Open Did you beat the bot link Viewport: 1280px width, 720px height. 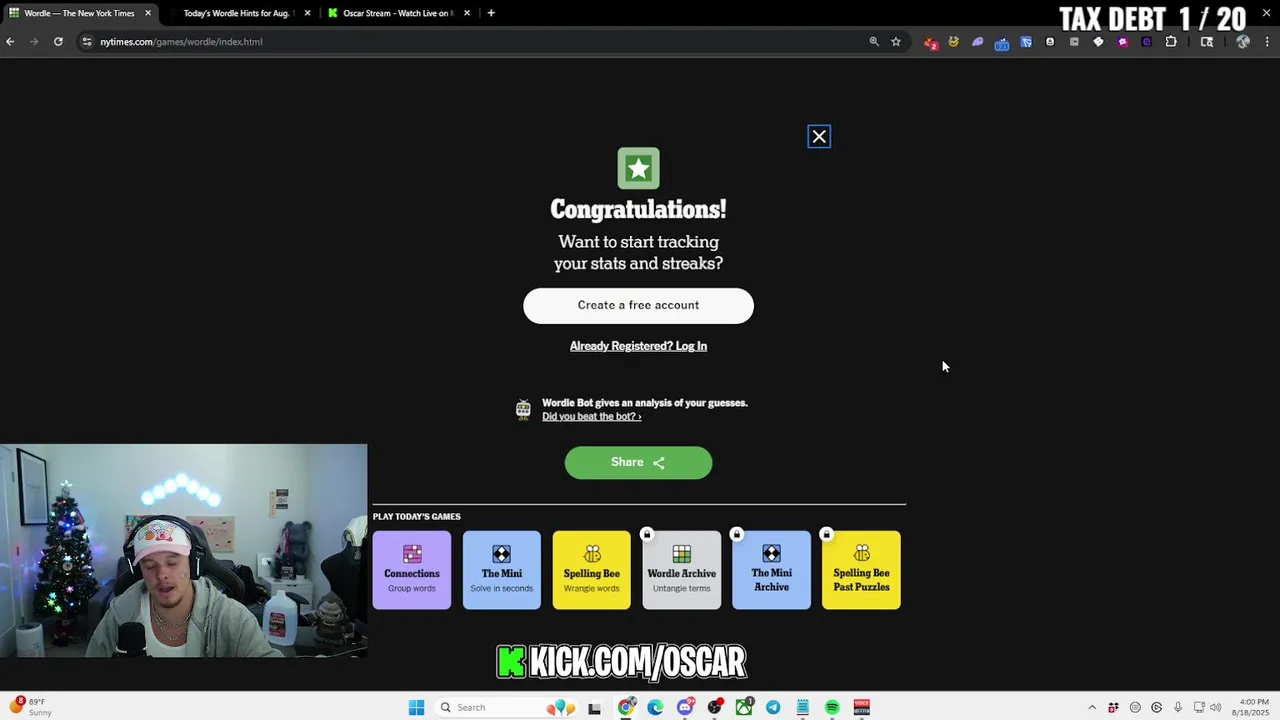pos(591,417)
